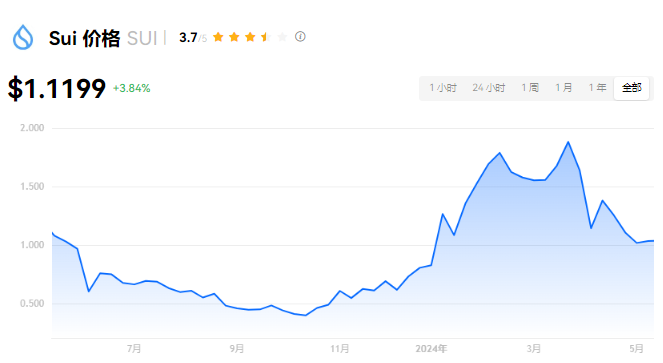Click the $1.1199 price value
Viewport: 663px width, 363px height.
click(x=57, y=88)
